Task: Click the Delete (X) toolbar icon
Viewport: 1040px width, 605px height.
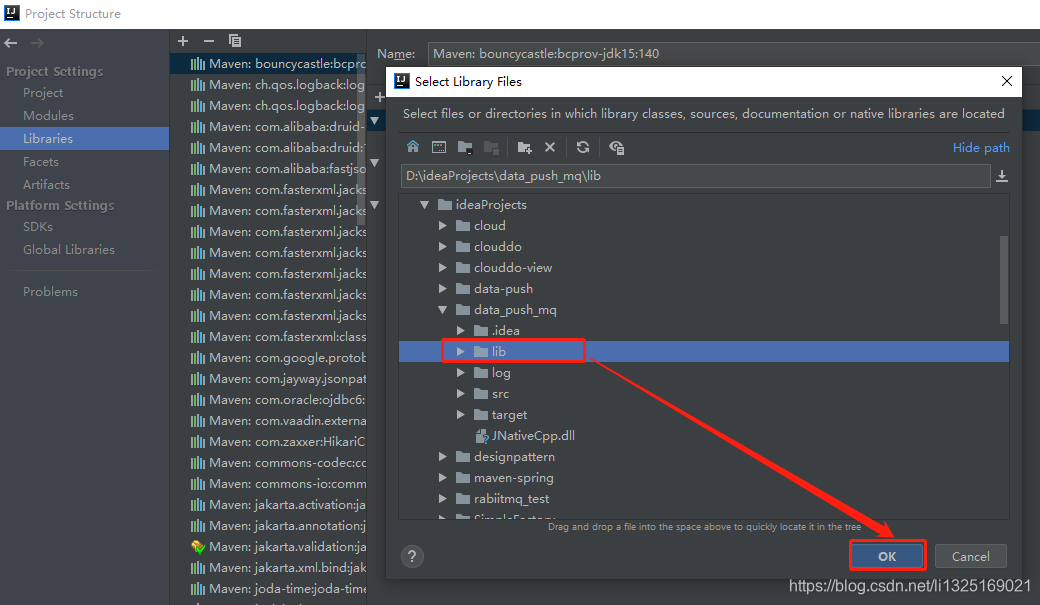Action: (x=550, y=147)
